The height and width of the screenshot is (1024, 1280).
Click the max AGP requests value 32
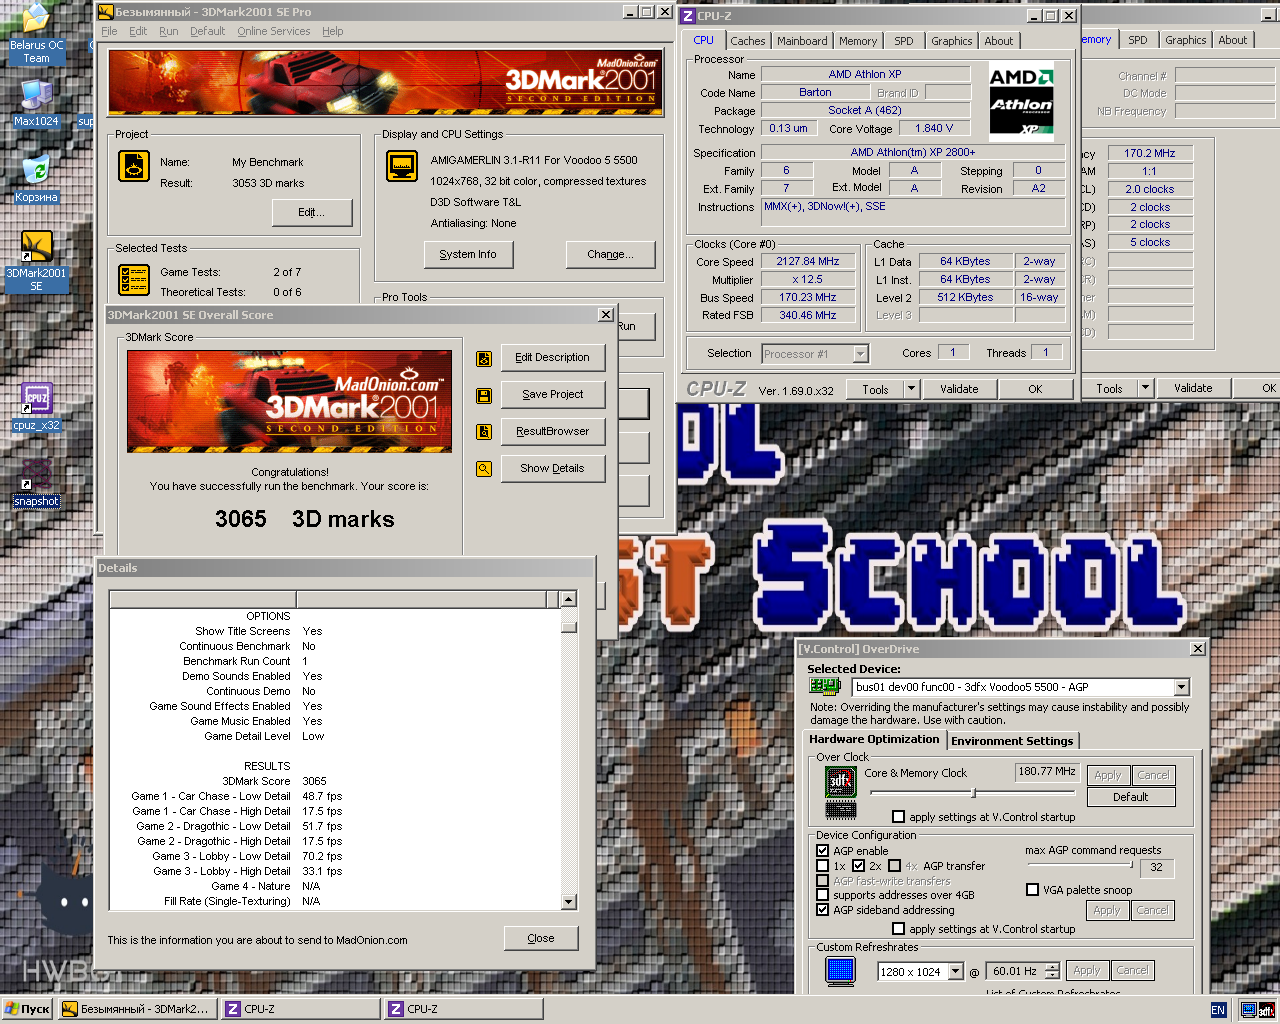(x=1157, y=868)
